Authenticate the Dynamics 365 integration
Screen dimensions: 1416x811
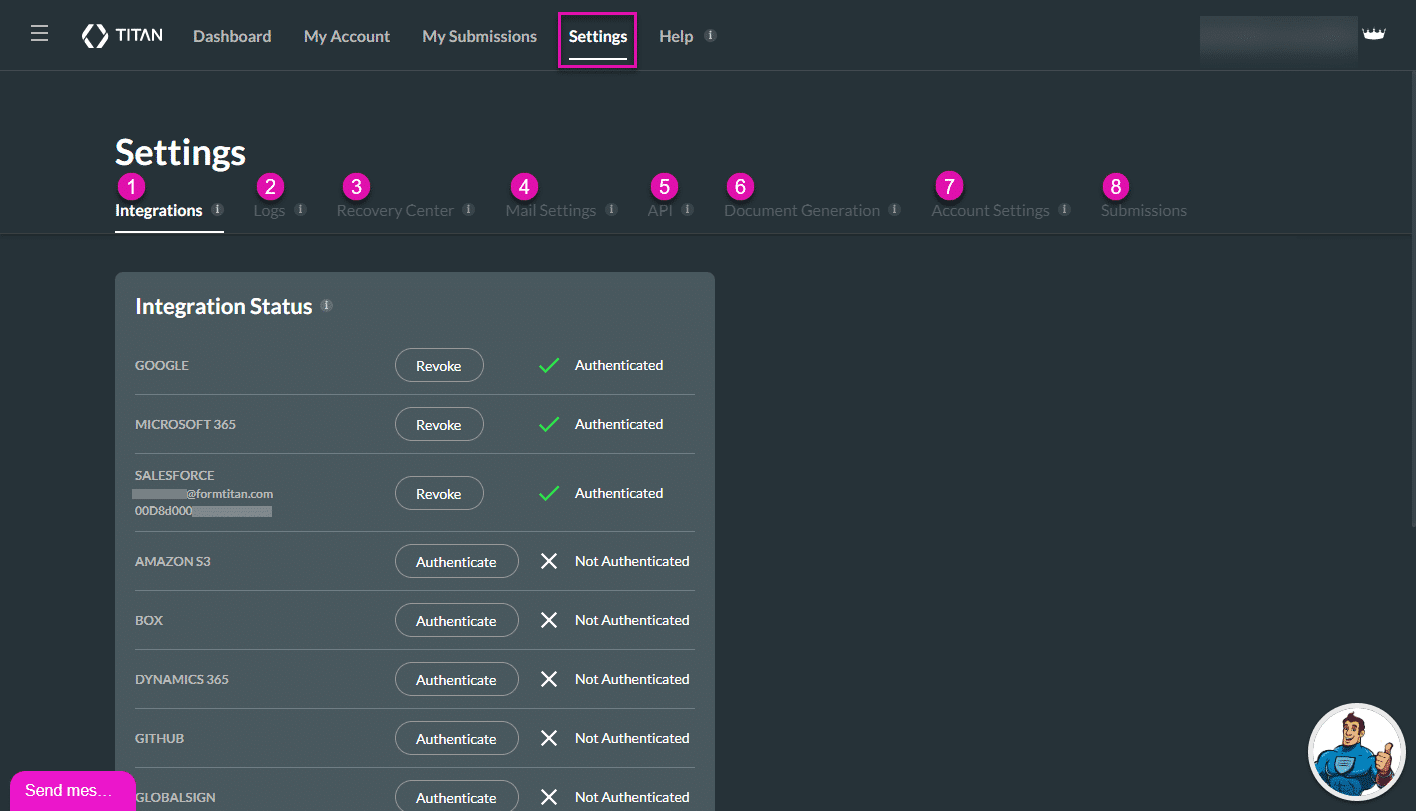tap(456, 679)
